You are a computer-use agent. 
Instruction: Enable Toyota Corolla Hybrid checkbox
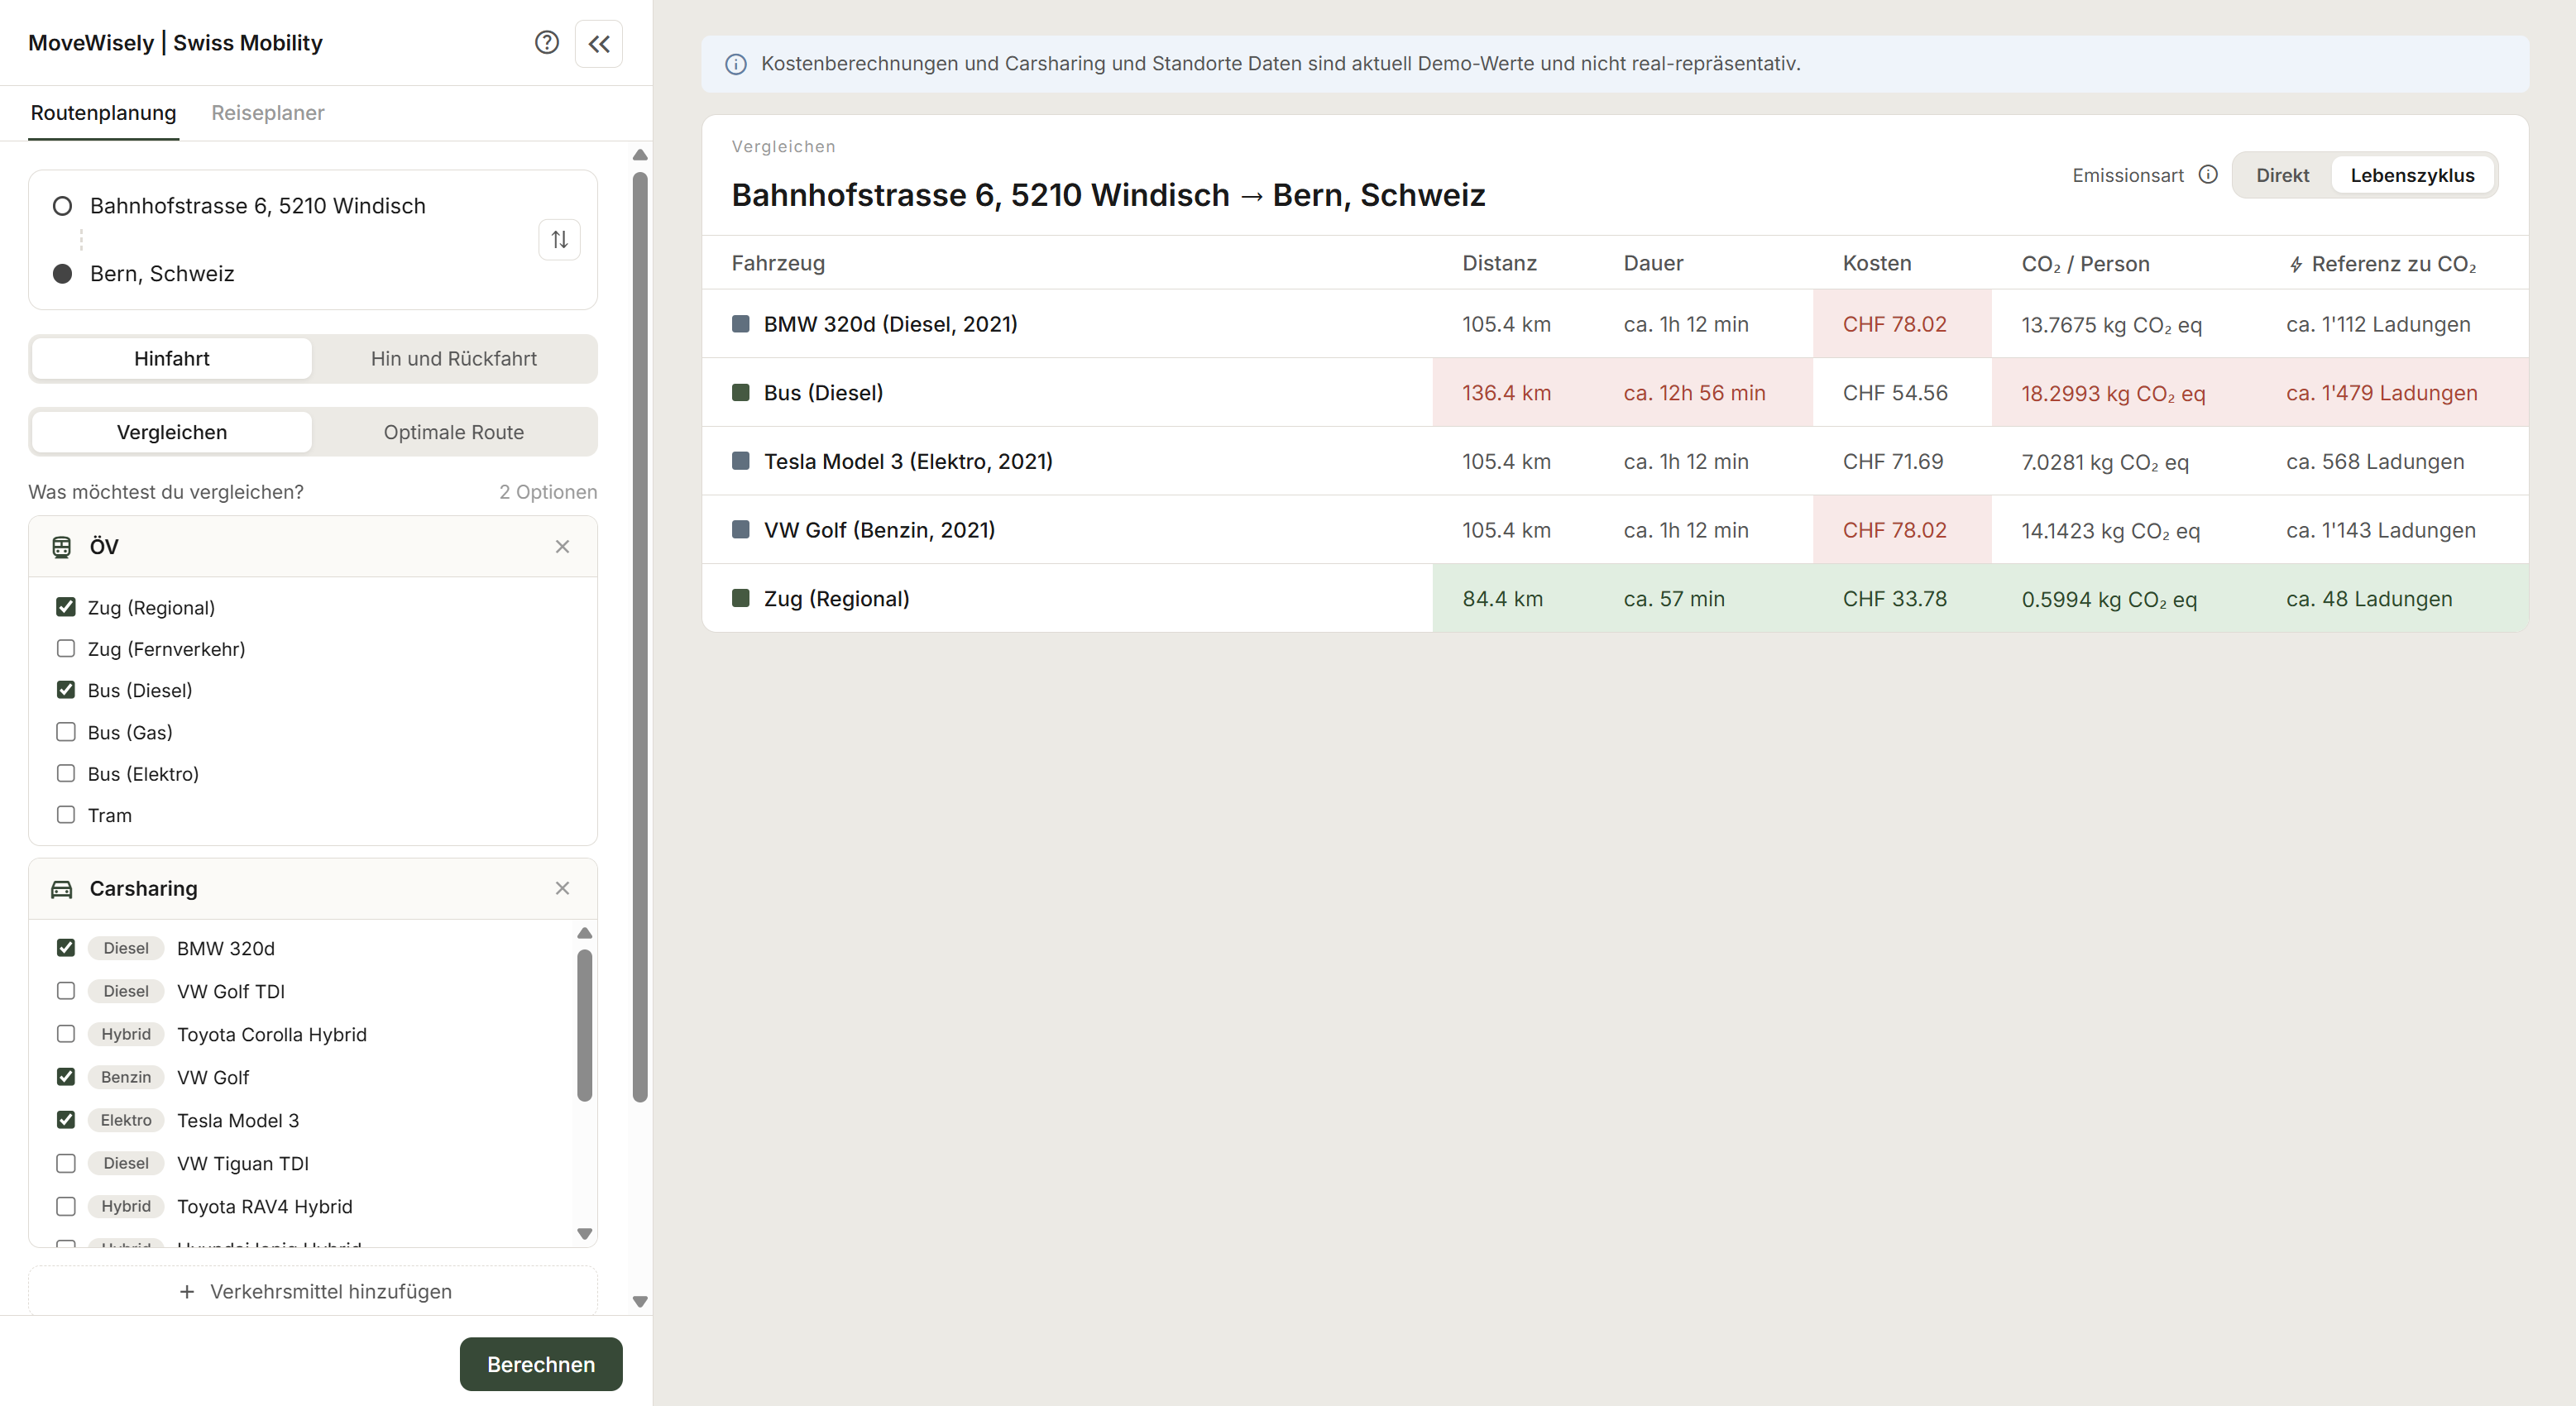[66, 1034]
